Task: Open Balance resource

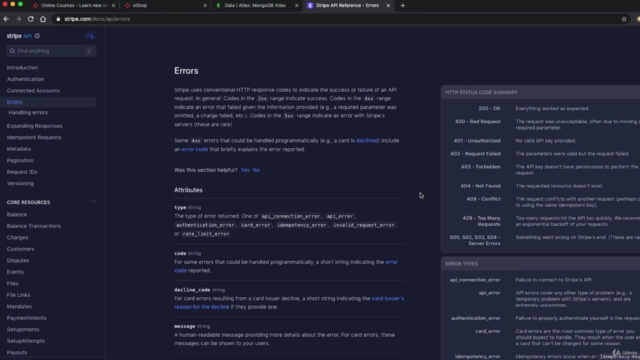Action: point(17,214)
